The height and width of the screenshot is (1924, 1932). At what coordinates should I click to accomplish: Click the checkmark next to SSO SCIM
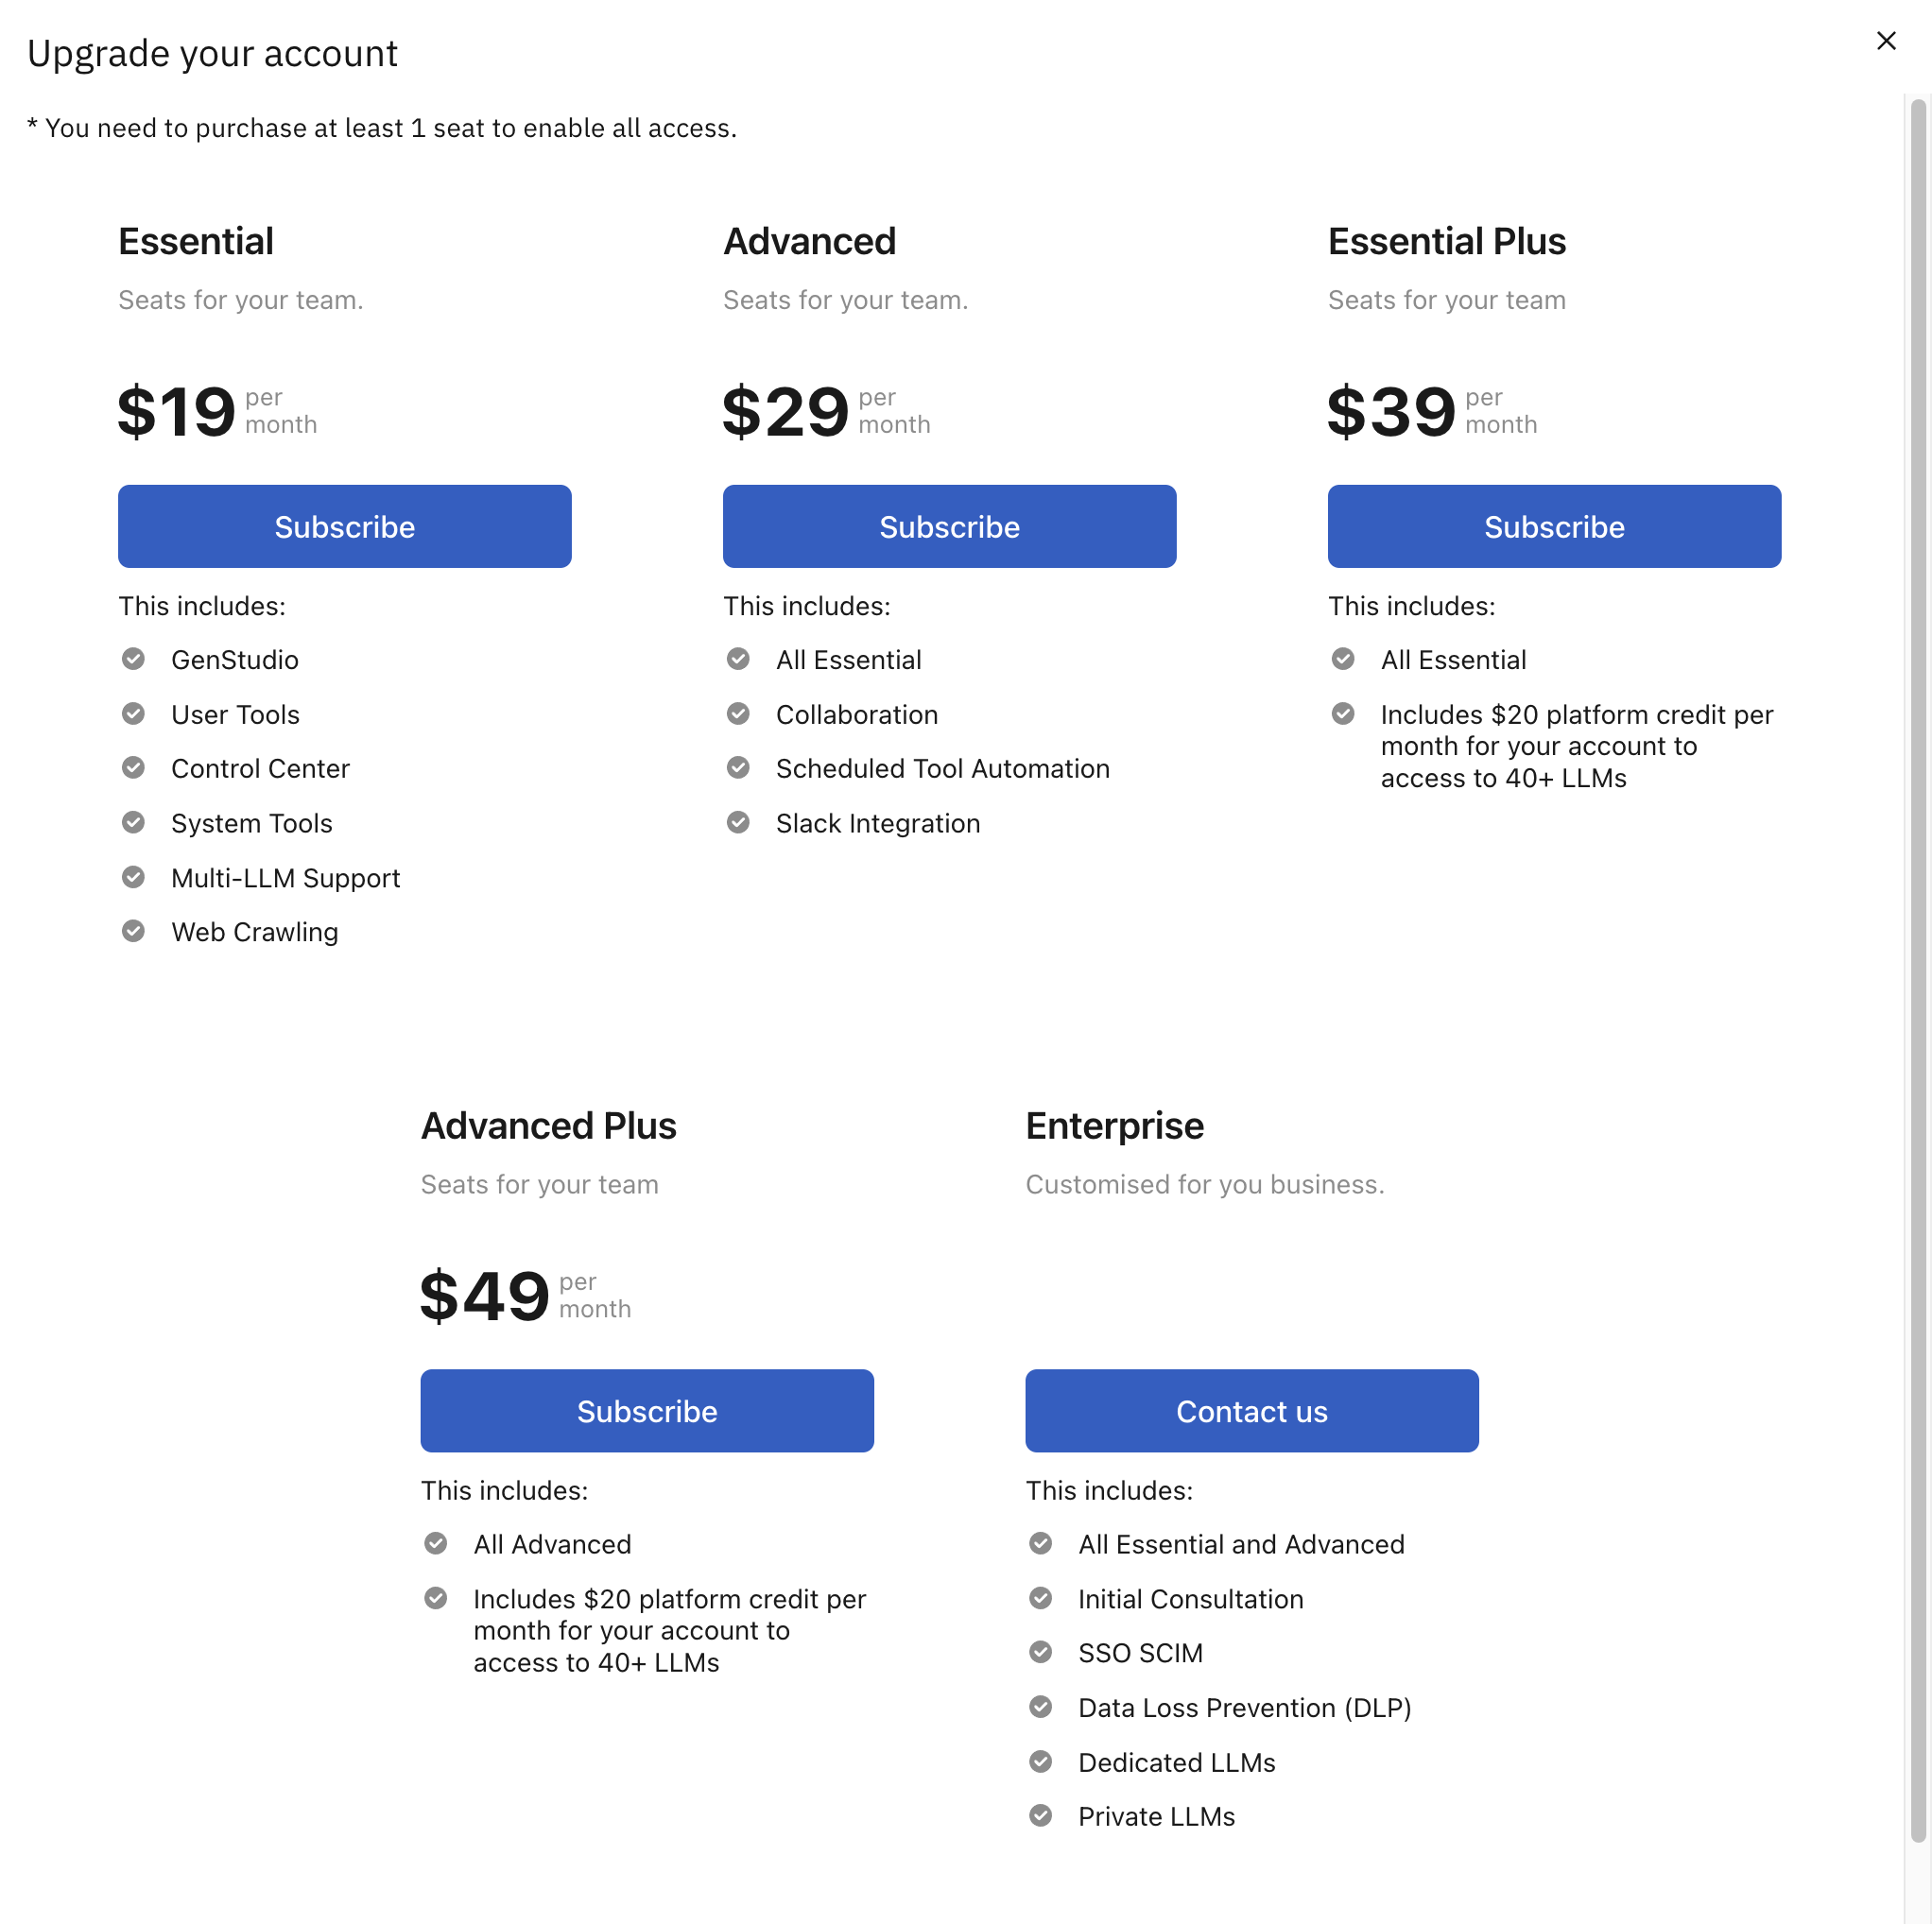(1040, 1651)
